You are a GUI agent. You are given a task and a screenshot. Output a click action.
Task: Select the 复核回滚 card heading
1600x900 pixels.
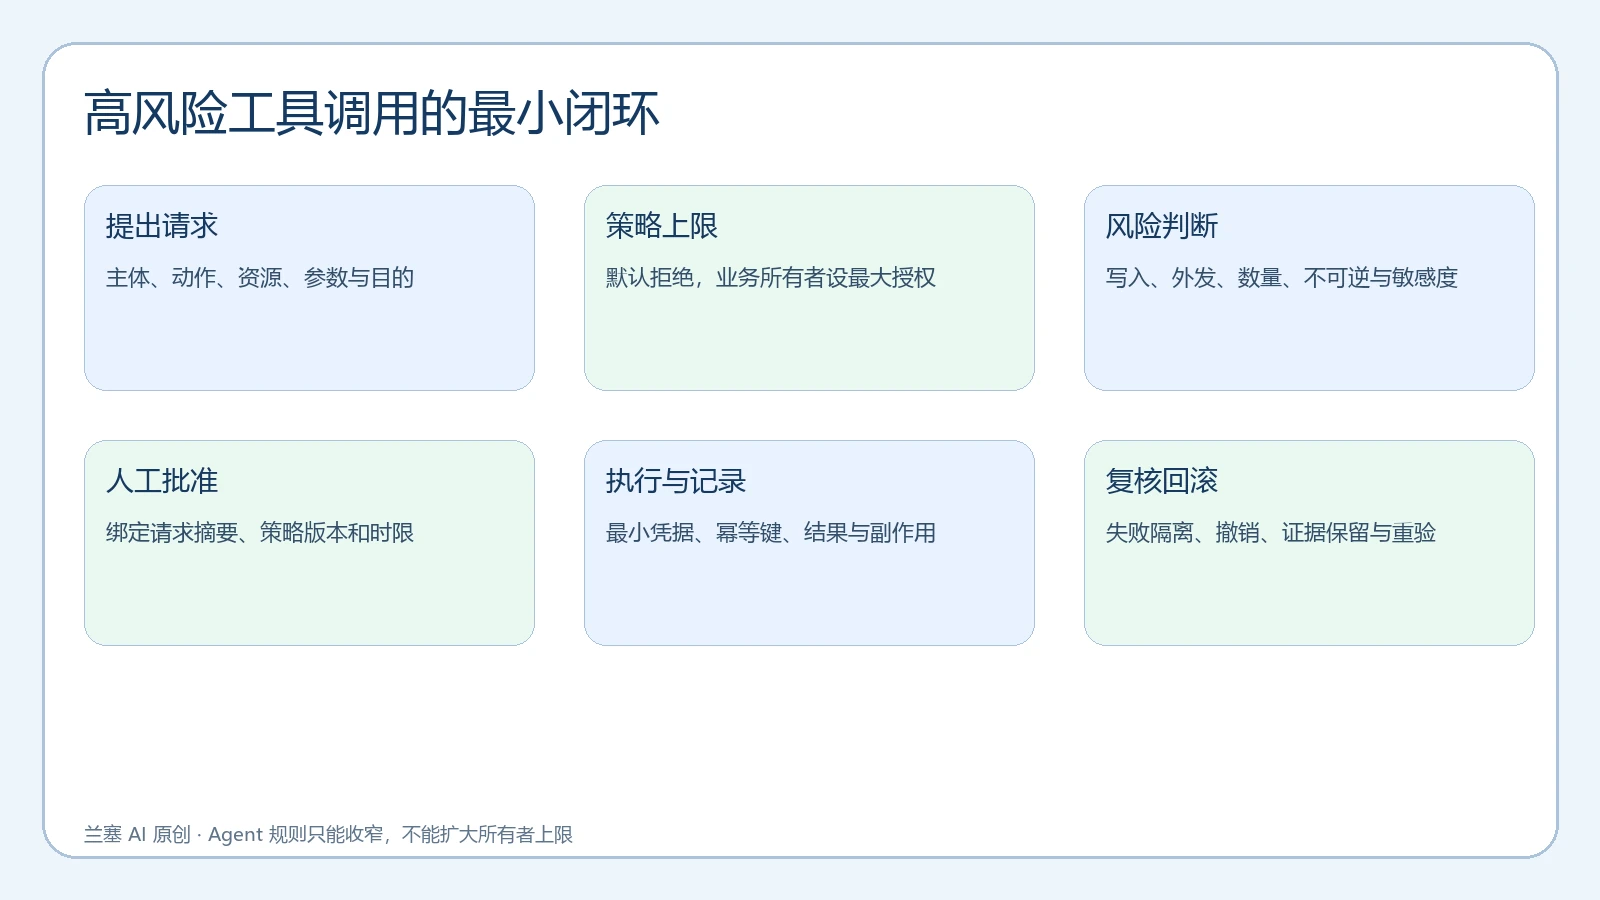[x=1162, y=481]
